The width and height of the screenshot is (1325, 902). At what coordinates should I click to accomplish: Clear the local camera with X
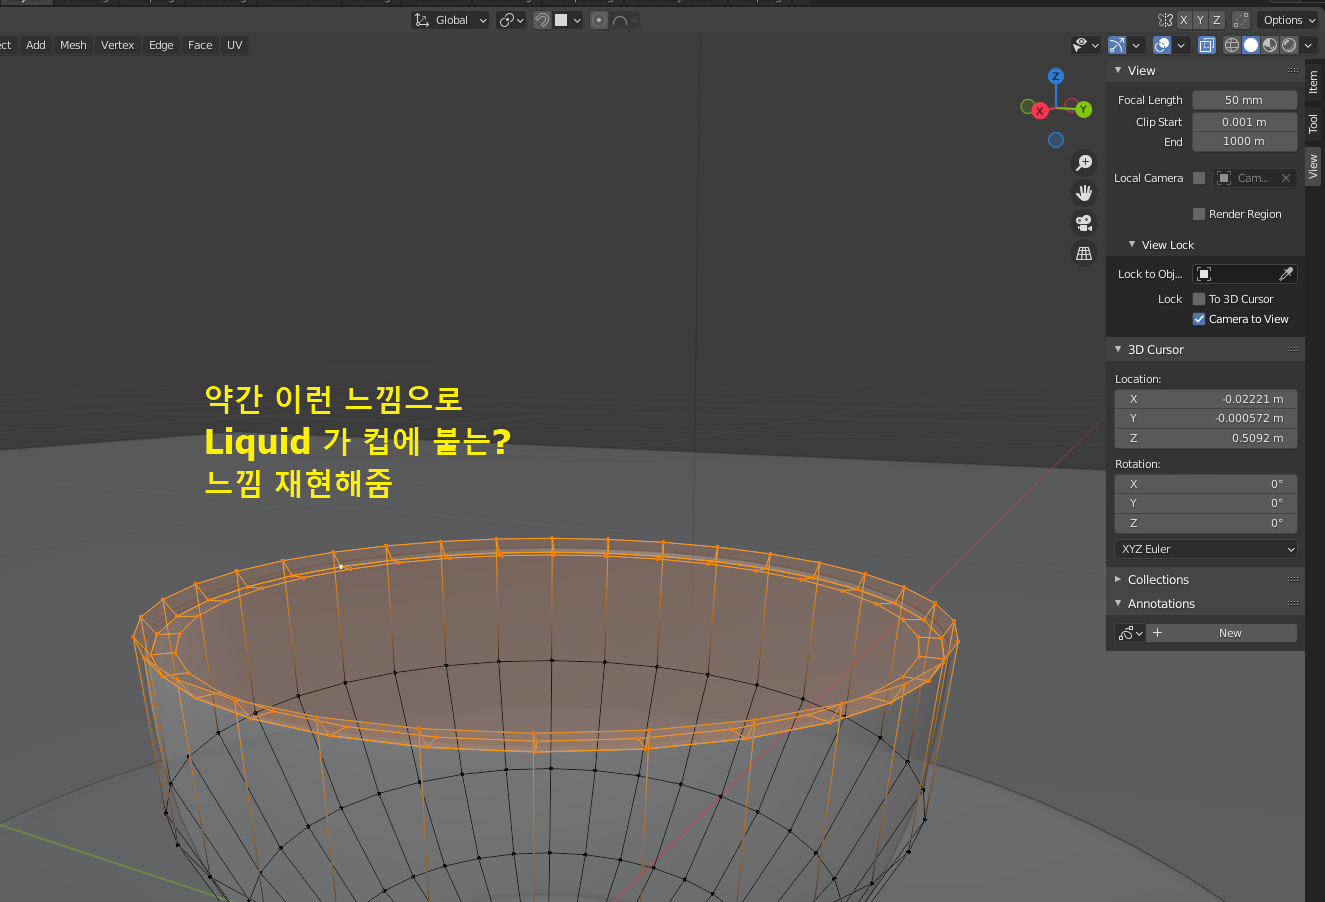point(1286,178)
